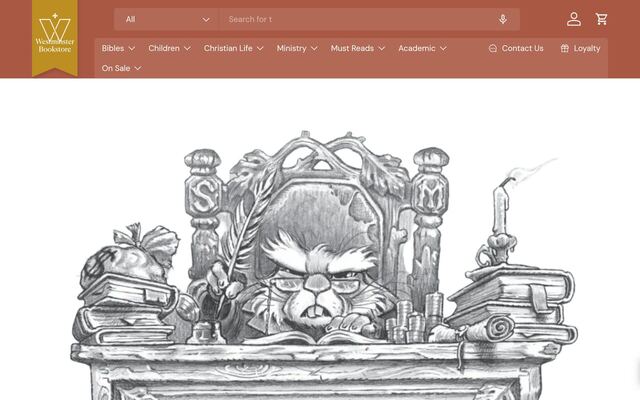Expand the chevron next to Children

coord(187,49)
